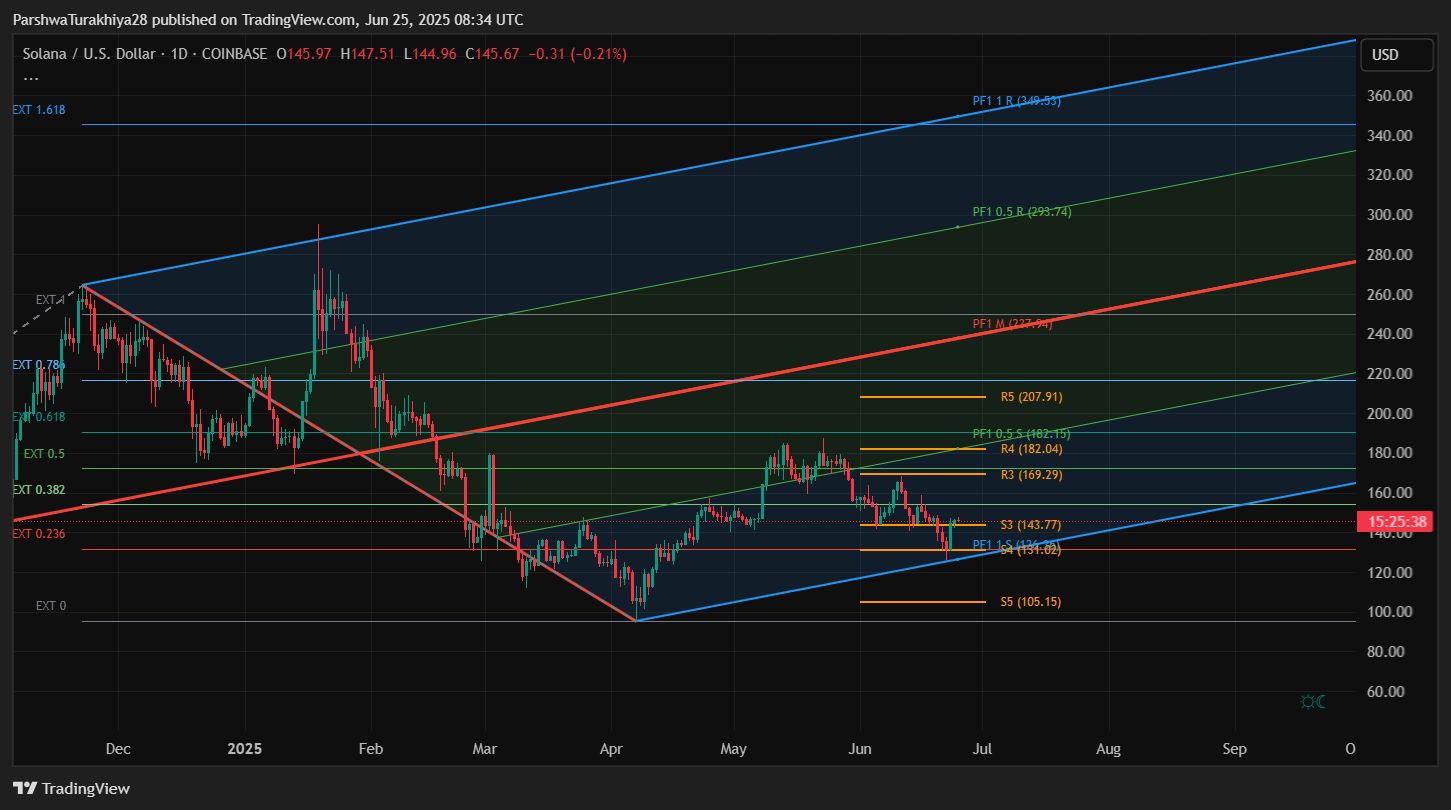Click the 2025 label on time axis
The image size is (1451, 810).
click(244, 748)
